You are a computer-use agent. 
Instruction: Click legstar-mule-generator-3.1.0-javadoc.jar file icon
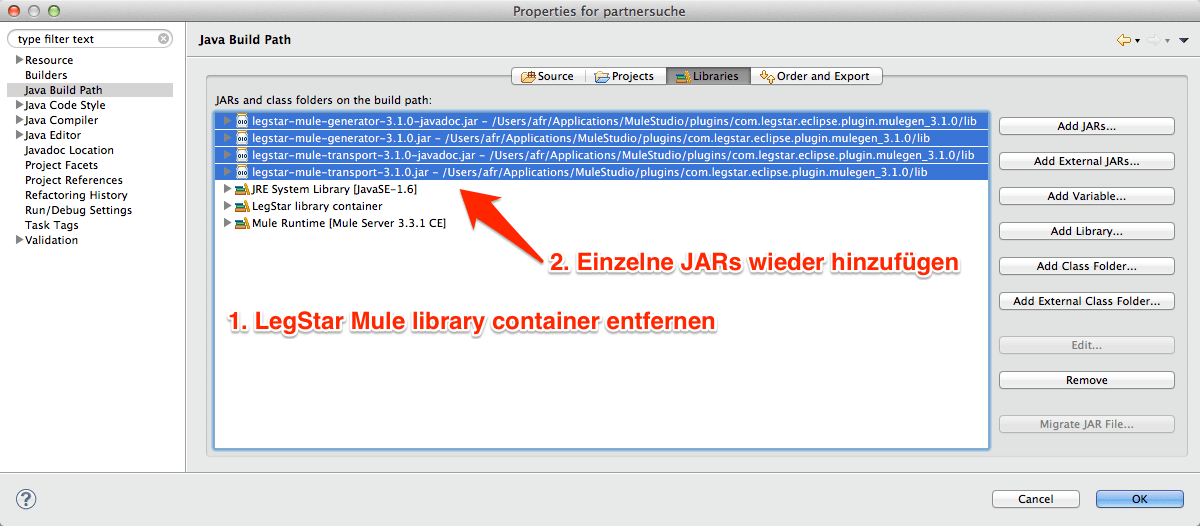click(242, 121)
